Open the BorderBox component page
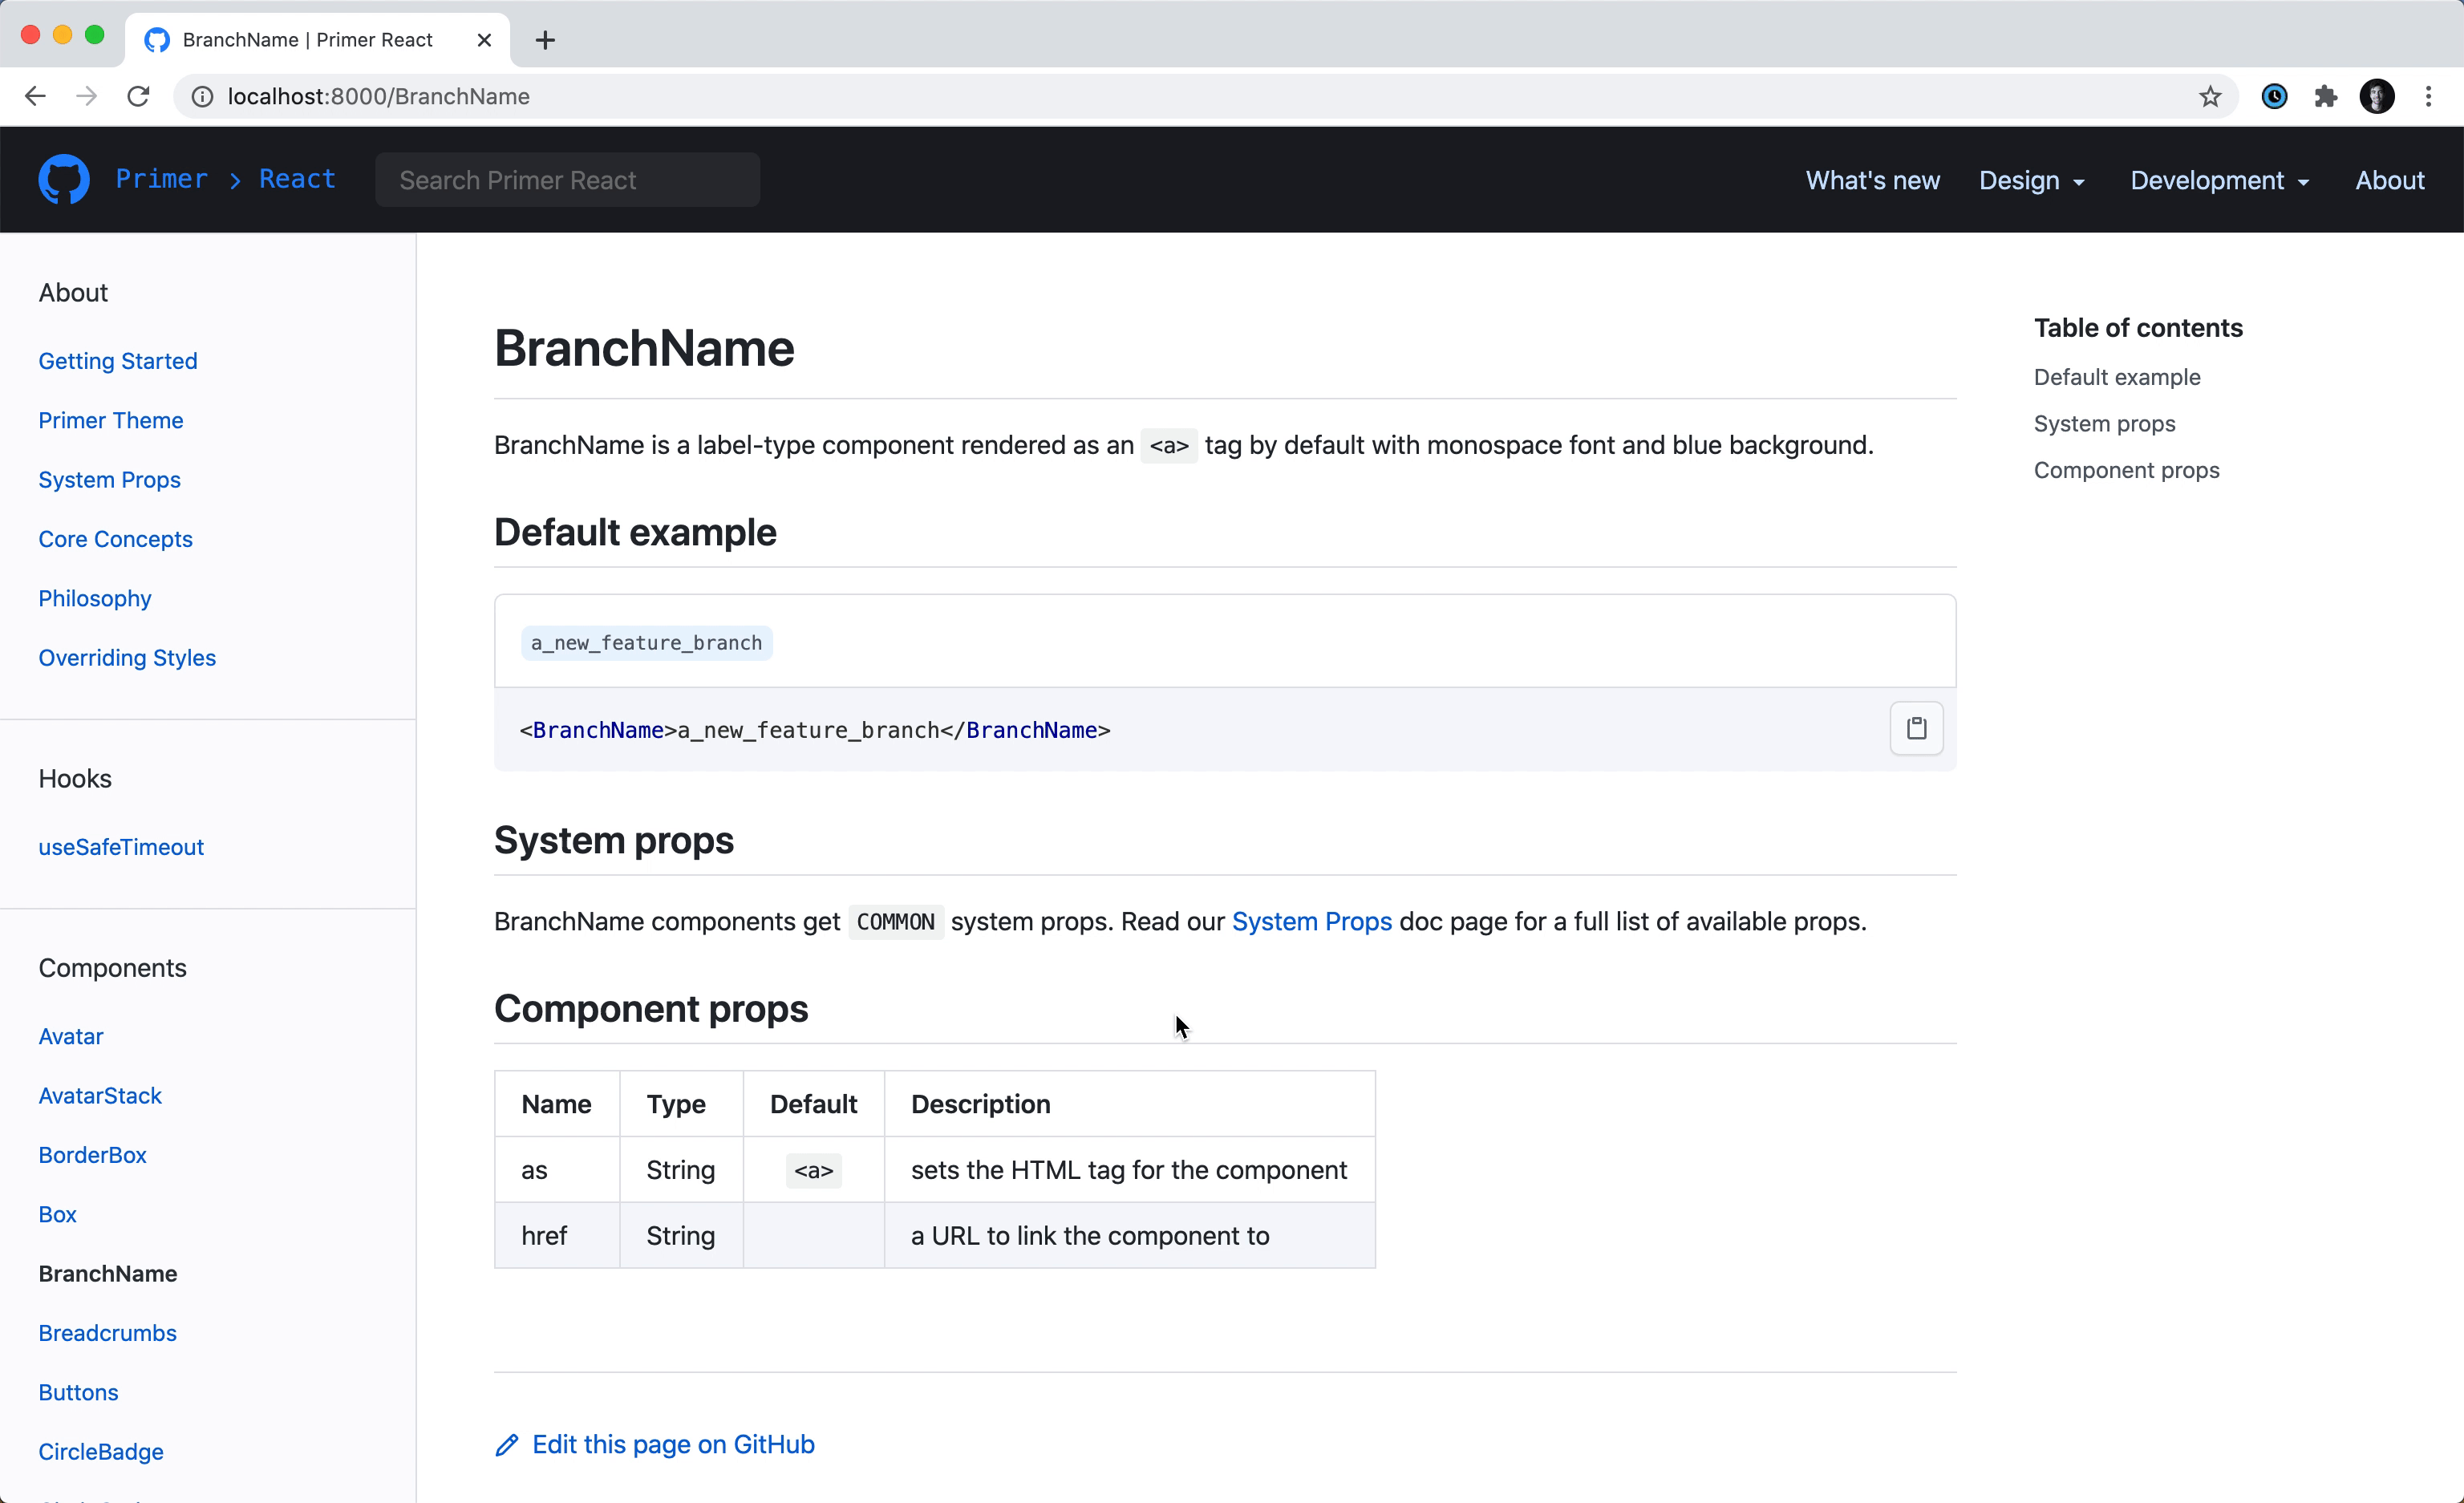The image size is (2464, 1503). pyautogui.click(x=93, y=1155)
